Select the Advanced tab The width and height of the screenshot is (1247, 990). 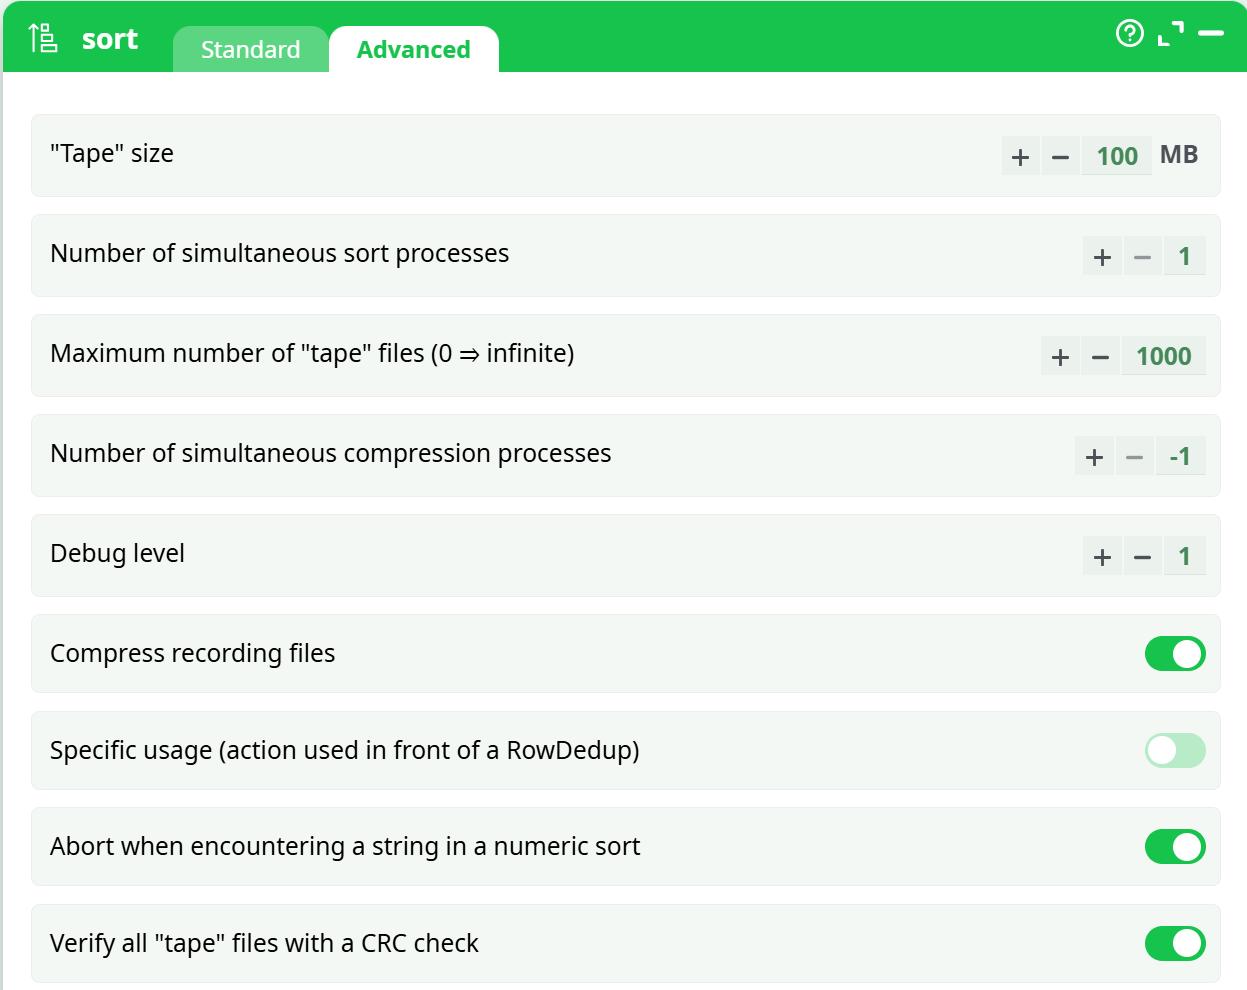(x=413, y=50)
